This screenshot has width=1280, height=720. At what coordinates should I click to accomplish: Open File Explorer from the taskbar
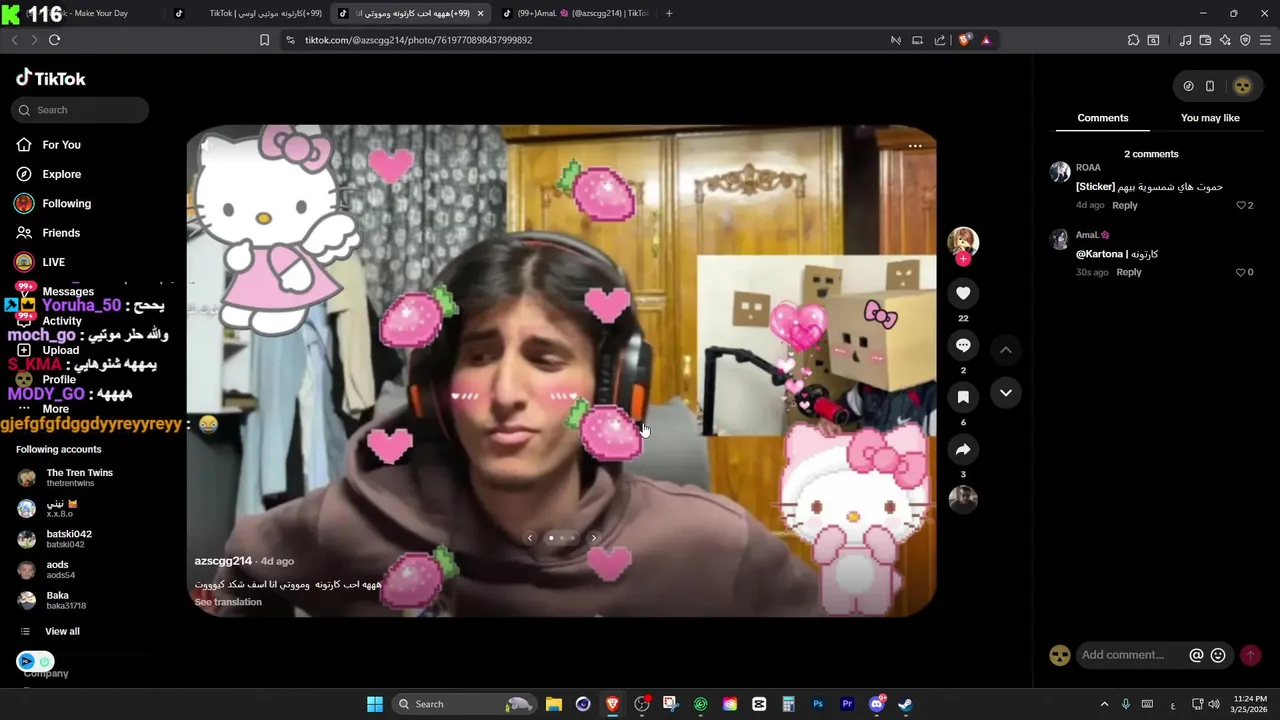pos(554,704)
